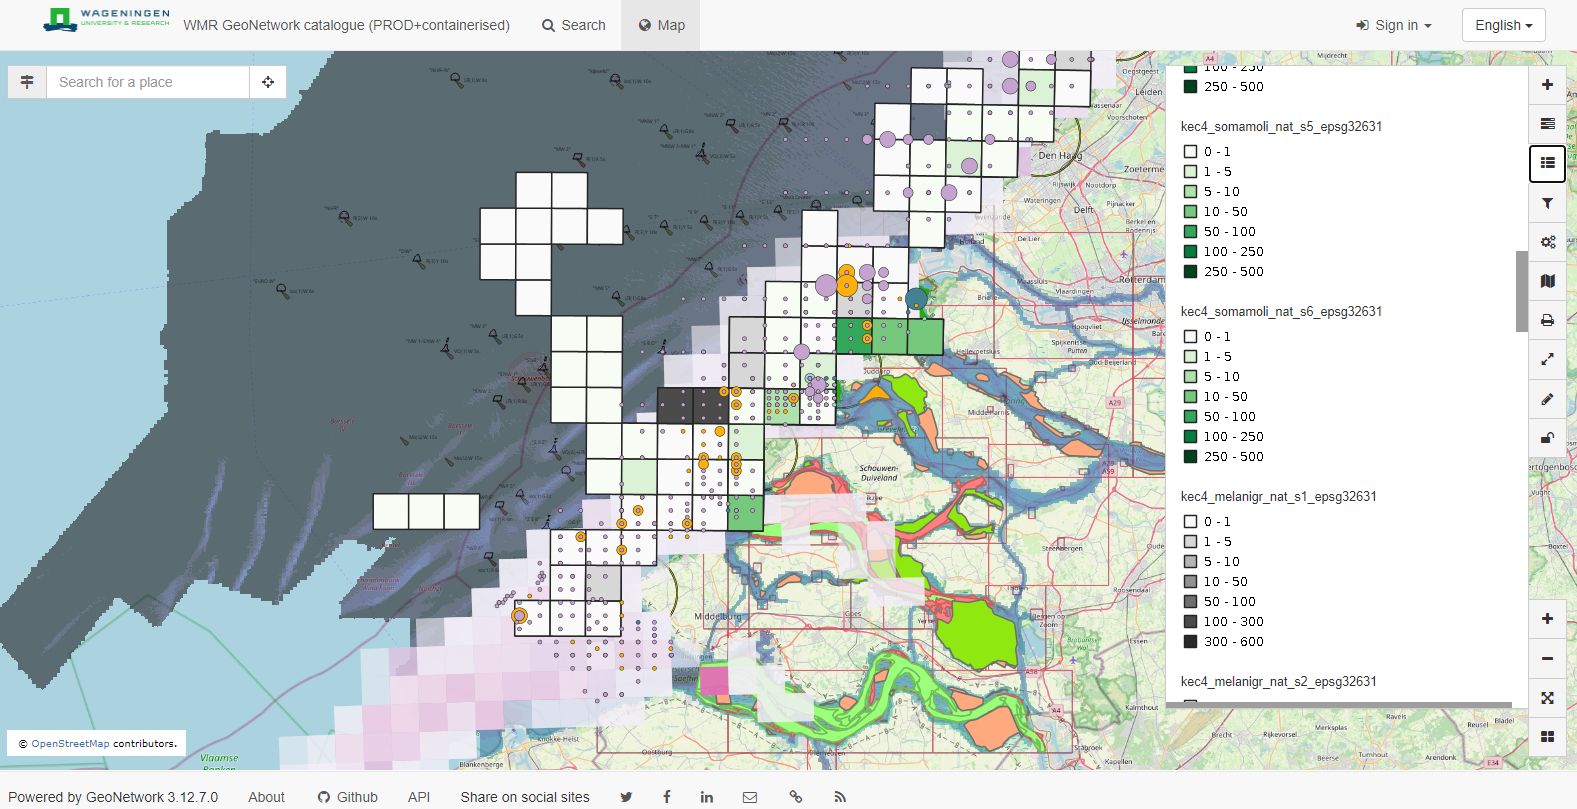
Task: Open the manage layers panel icon
Action: [1547, 124]
